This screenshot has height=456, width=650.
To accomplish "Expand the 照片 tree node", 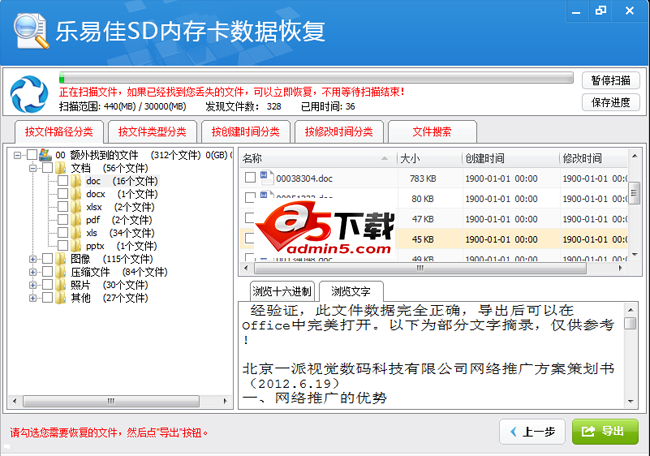I will pos(33,285).
